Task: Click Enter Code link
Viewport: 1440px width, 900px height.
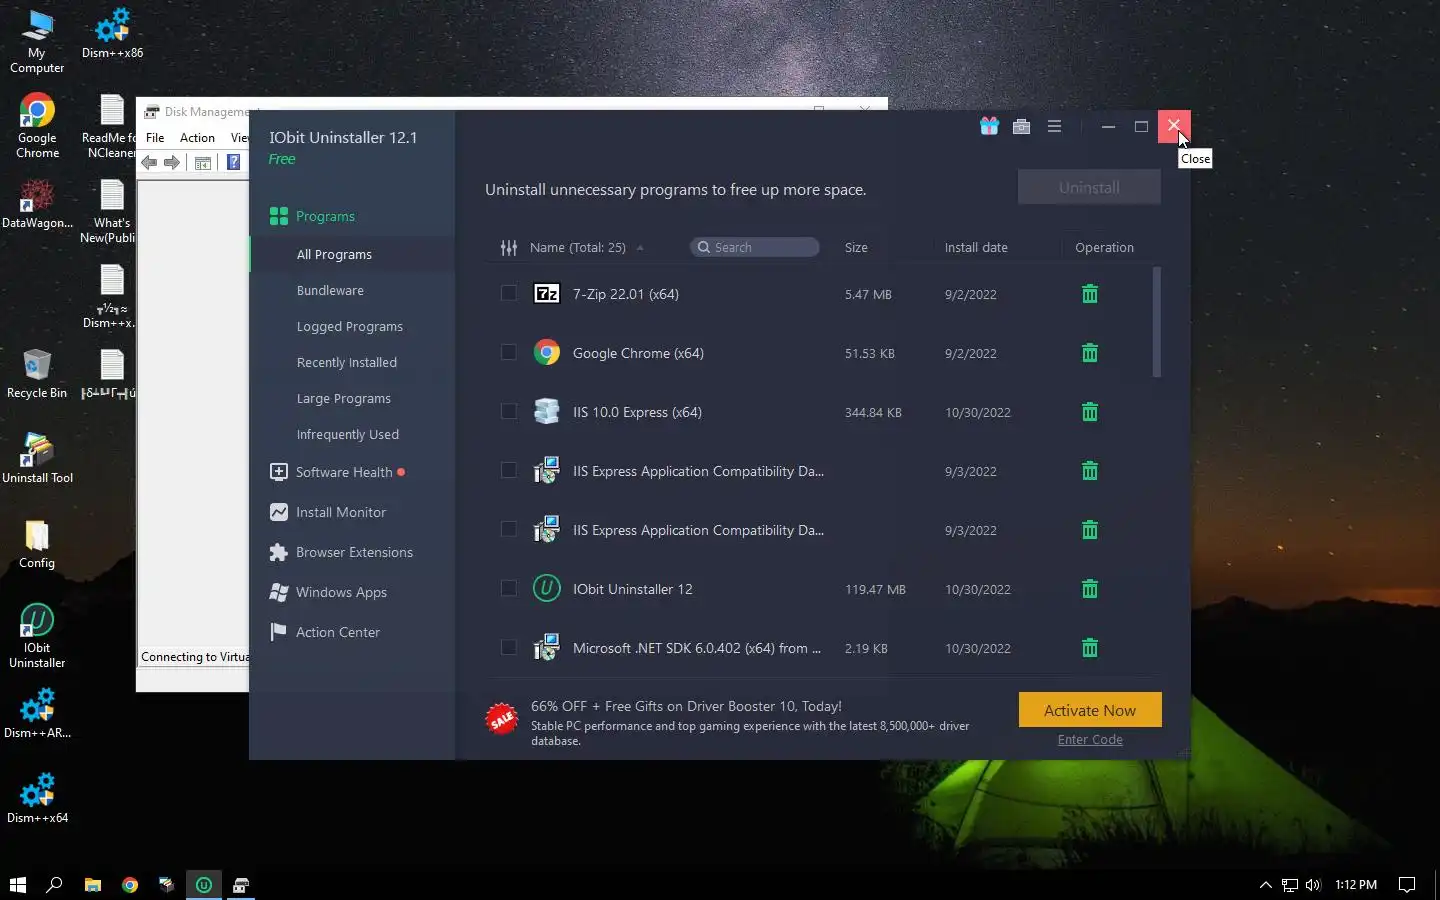Action: tap(1090, 739)
